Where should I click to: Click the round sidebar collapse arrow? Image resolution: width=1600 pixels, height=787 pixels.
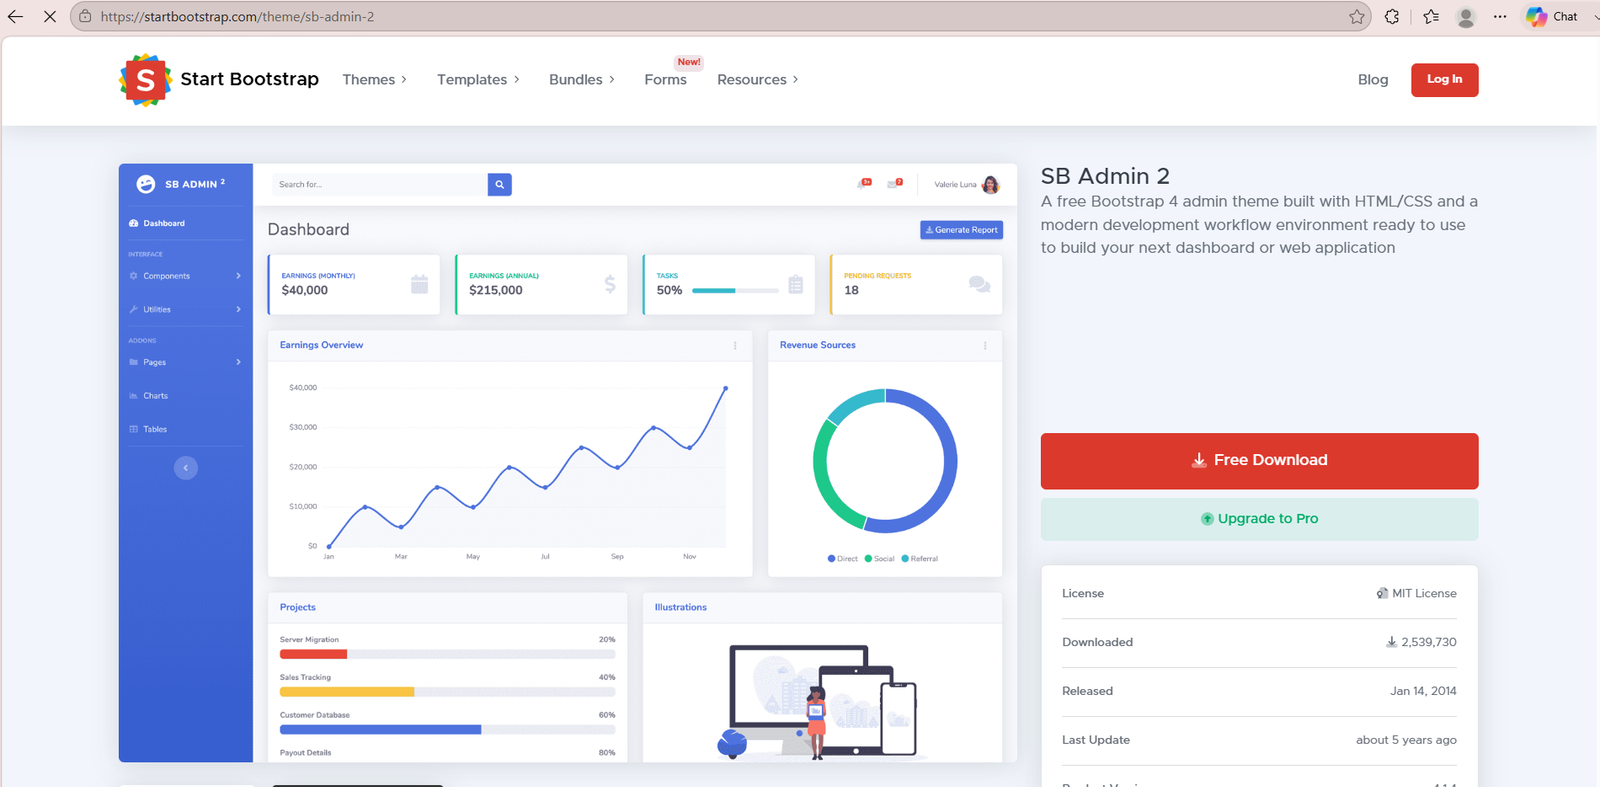186,468
